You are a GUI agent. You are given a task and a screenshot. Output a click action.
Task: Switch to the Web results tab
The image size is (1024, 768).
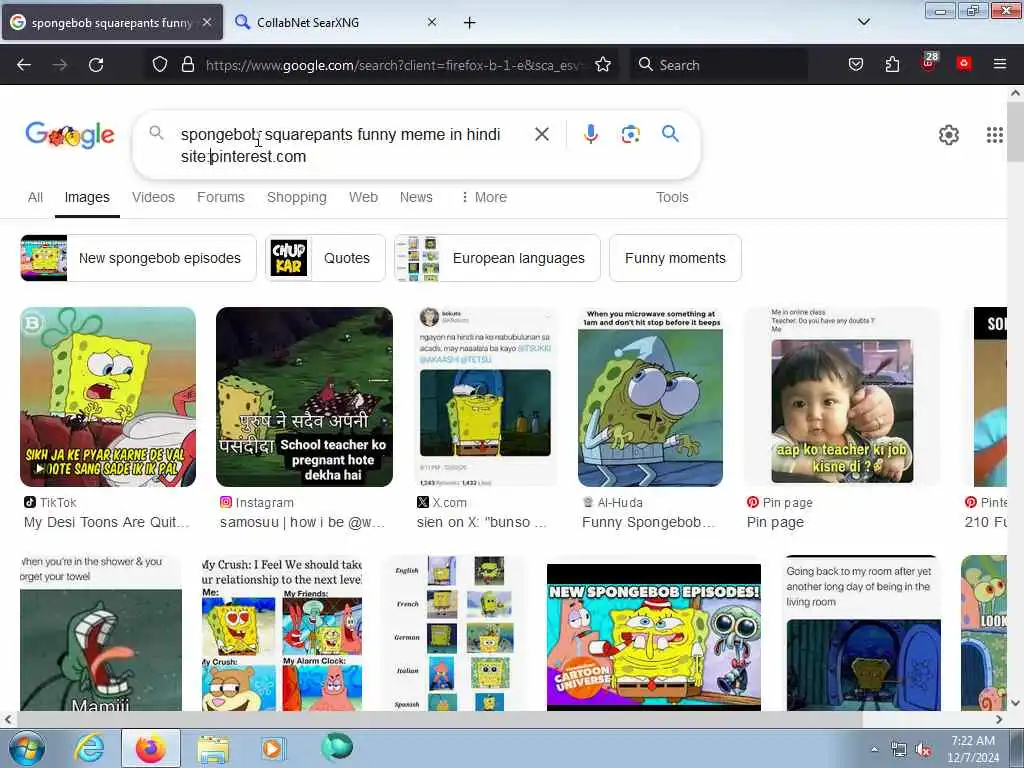click(x=363, y=197)
